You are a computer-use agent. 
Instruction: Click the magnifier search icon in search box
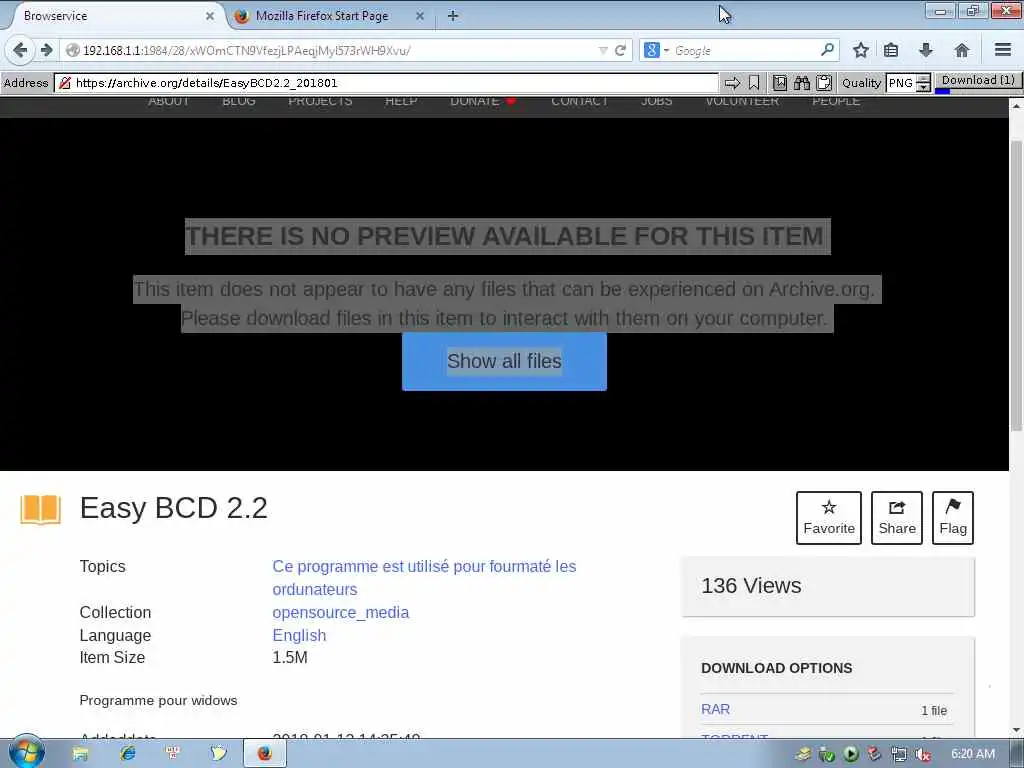[x=827, y=50]
